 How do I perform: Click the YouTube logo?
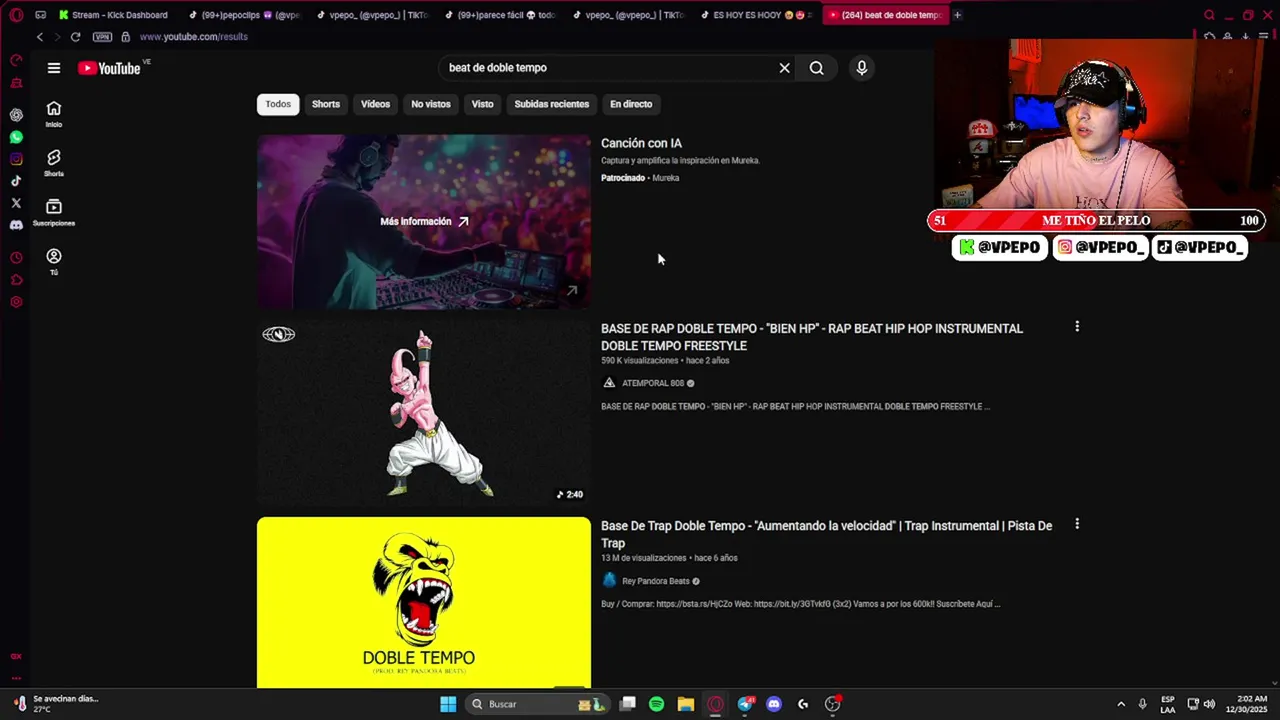coord(109,68)
